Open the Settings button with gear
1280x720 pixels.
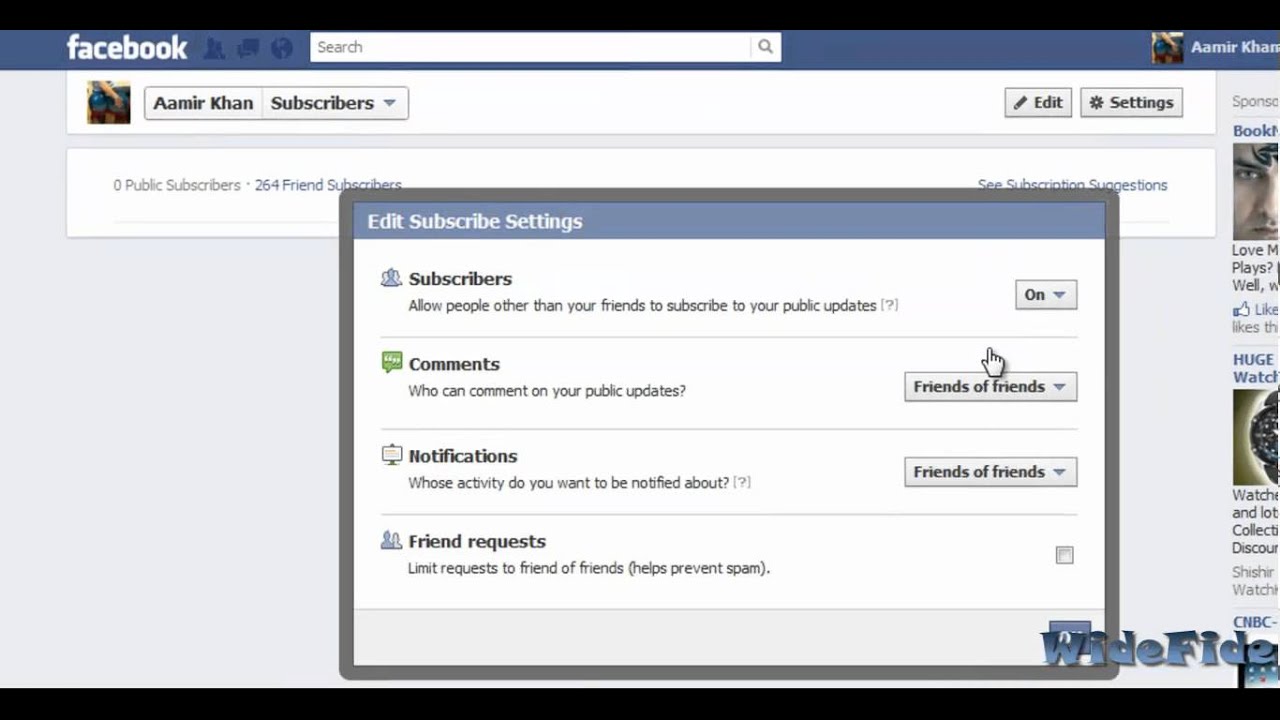click(1131, 102)
